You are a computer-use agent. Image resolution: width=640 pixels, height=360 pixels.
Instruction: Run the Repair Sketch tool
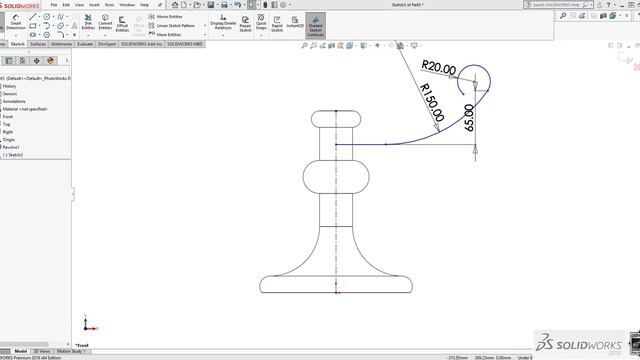pos(245,24)
